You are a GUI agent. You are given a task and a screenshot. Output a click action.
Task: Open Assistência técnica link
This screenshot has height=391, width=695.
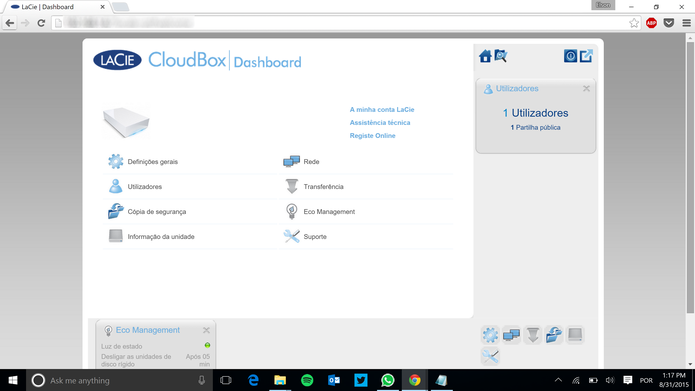[380, 122]
